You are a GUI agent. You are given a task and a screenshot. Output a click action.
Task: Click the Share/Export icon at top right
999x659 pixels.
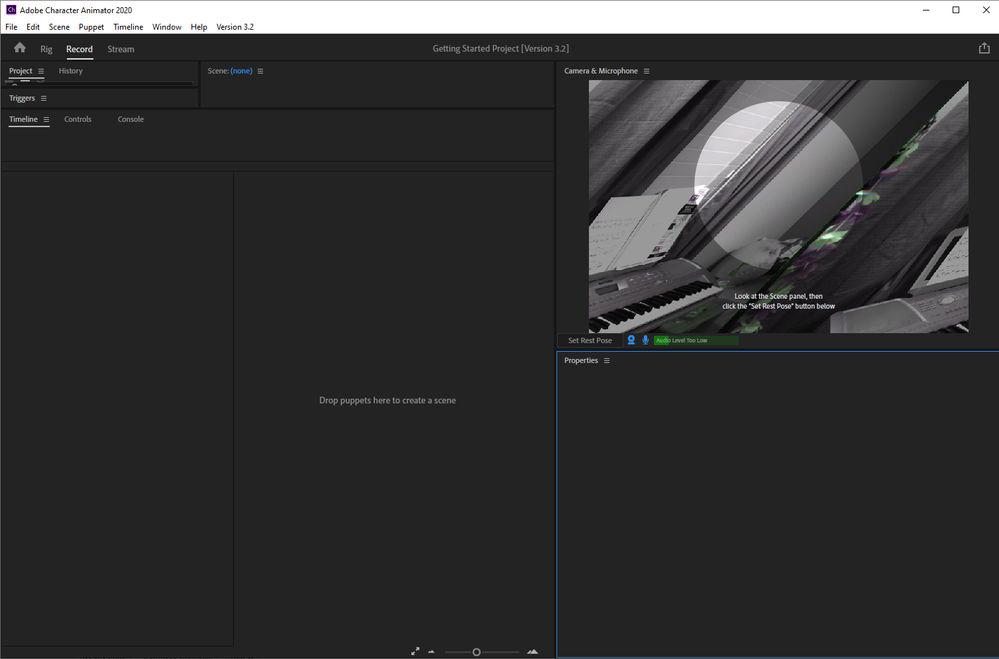(984, 48)
